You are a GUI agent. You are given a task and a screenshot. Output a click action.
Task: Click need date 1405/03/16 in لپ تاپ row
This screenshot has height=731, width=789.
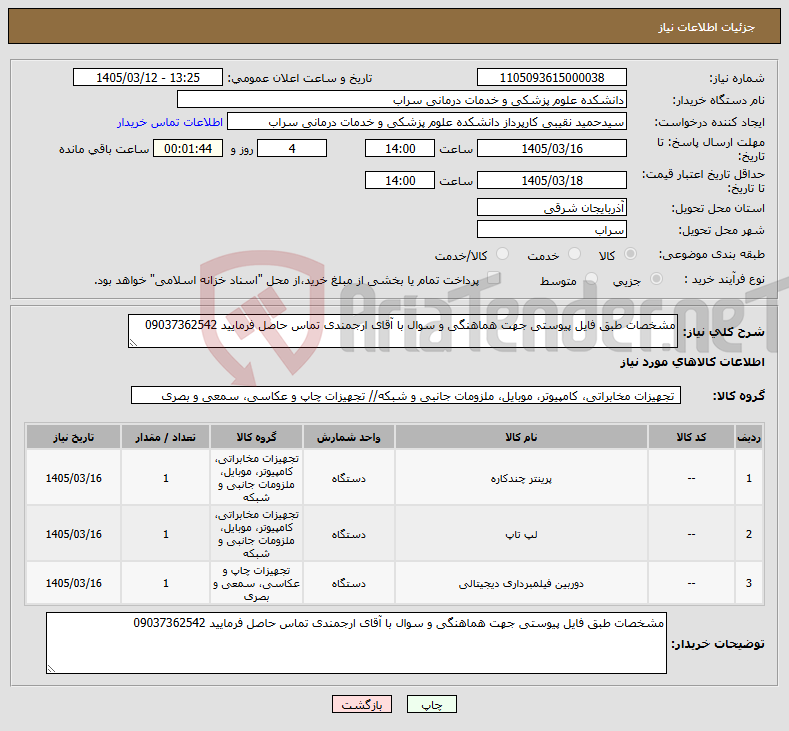click(73, 534)
